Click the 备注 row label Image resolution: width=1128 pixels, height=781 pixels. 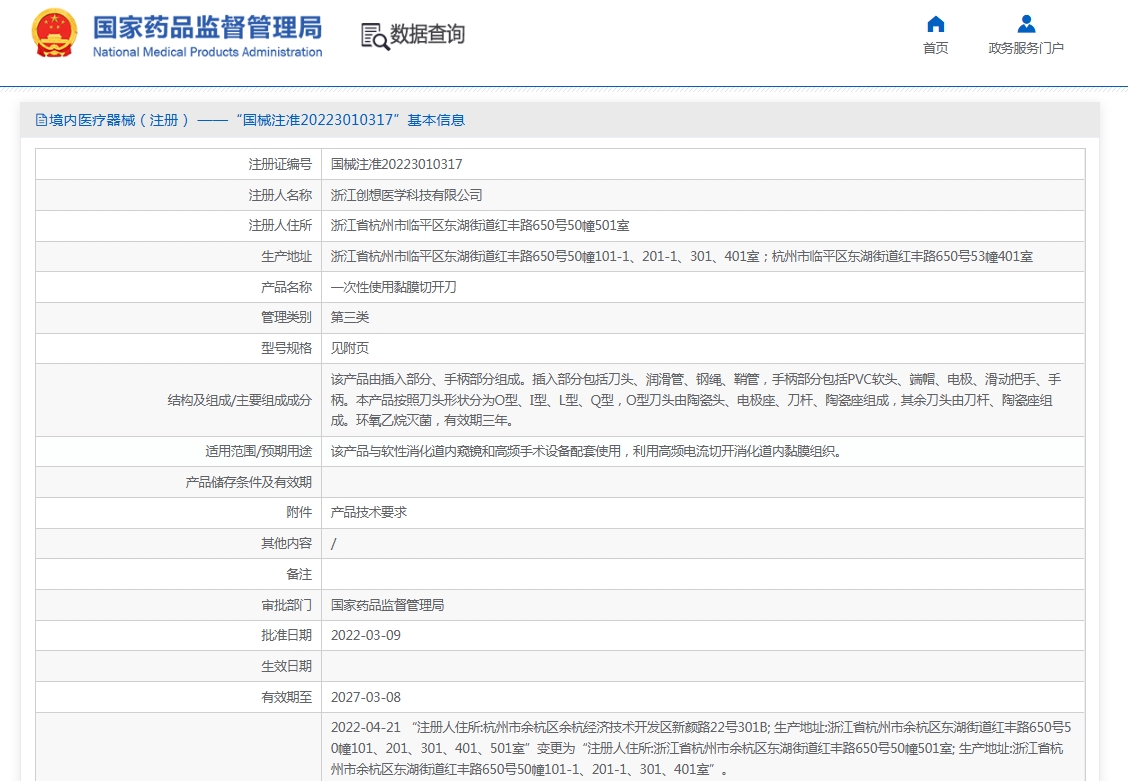[x=299, y=575]
